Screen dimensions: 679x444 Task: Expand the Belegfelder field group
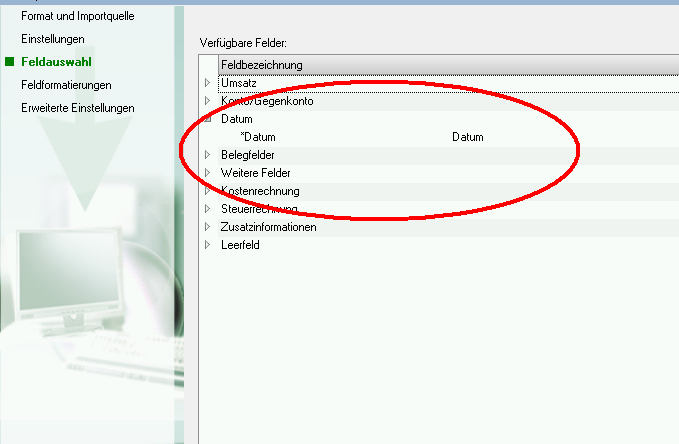click(x=207, y=155)
